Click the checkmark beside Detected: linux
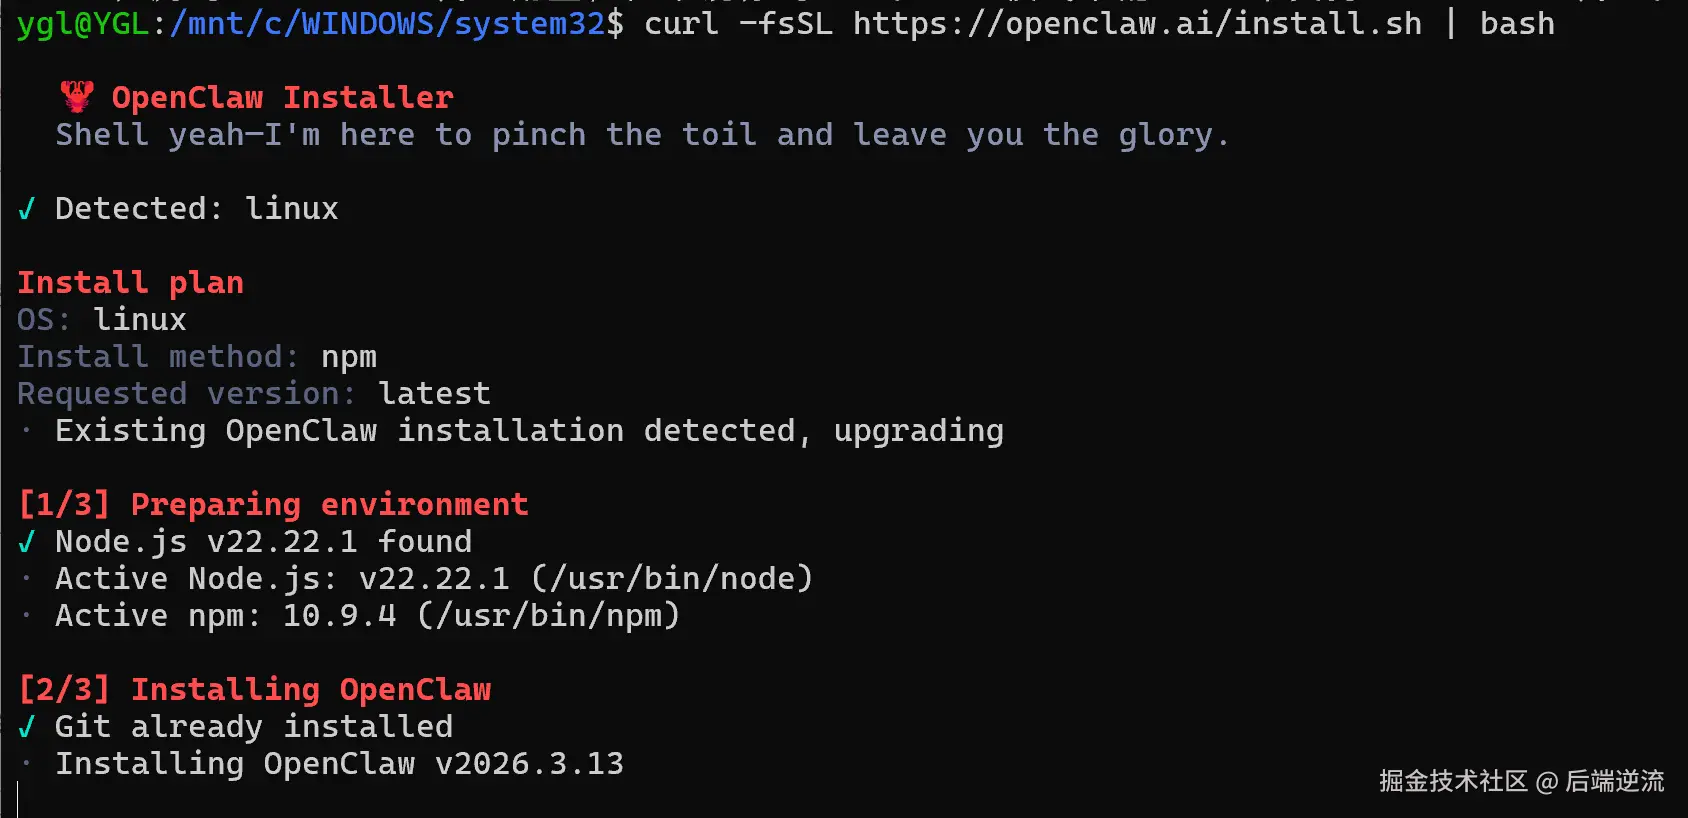The width and height of the screenshot is (1688, 818). click(27, 208)
